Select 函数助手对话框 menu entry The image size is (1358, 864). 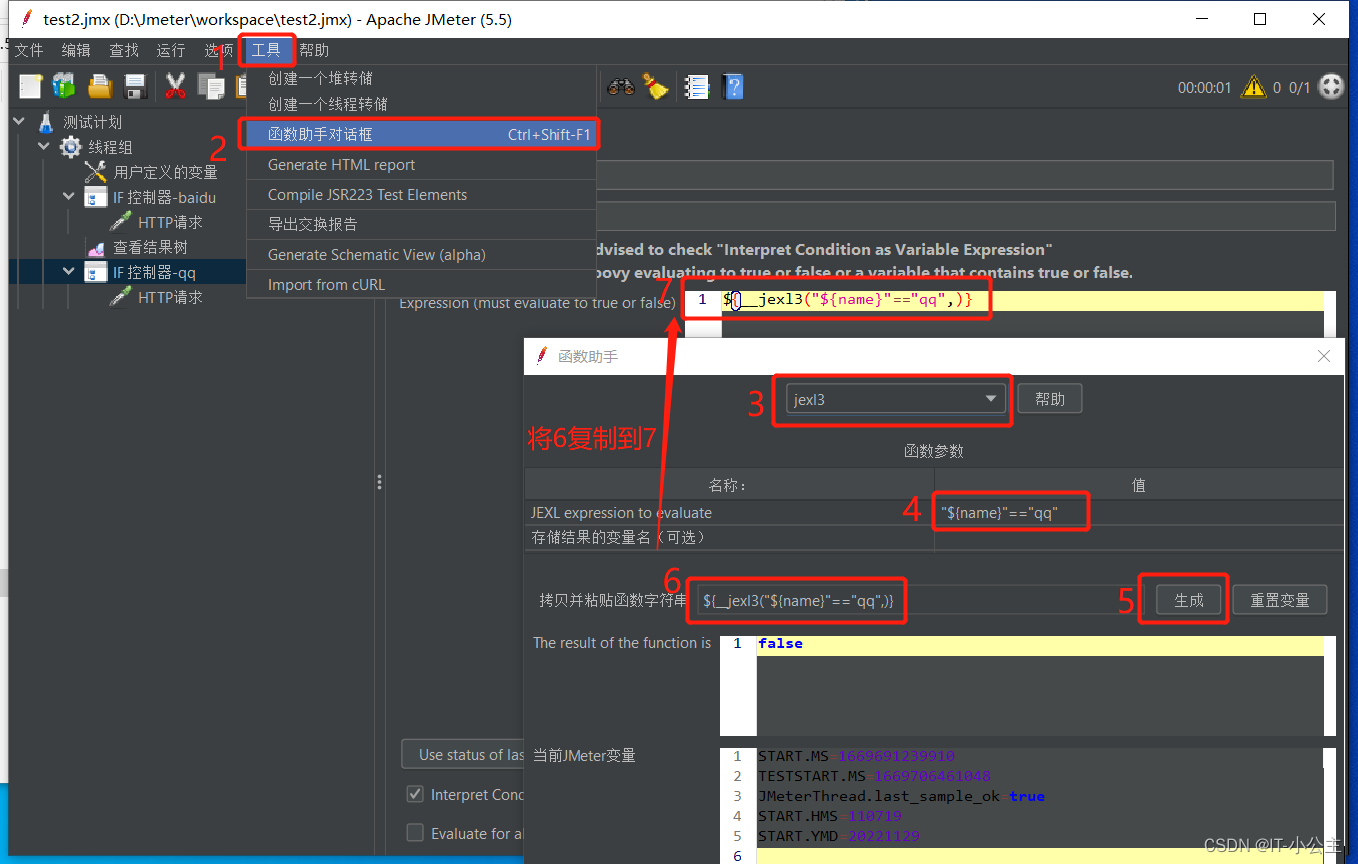422,134
